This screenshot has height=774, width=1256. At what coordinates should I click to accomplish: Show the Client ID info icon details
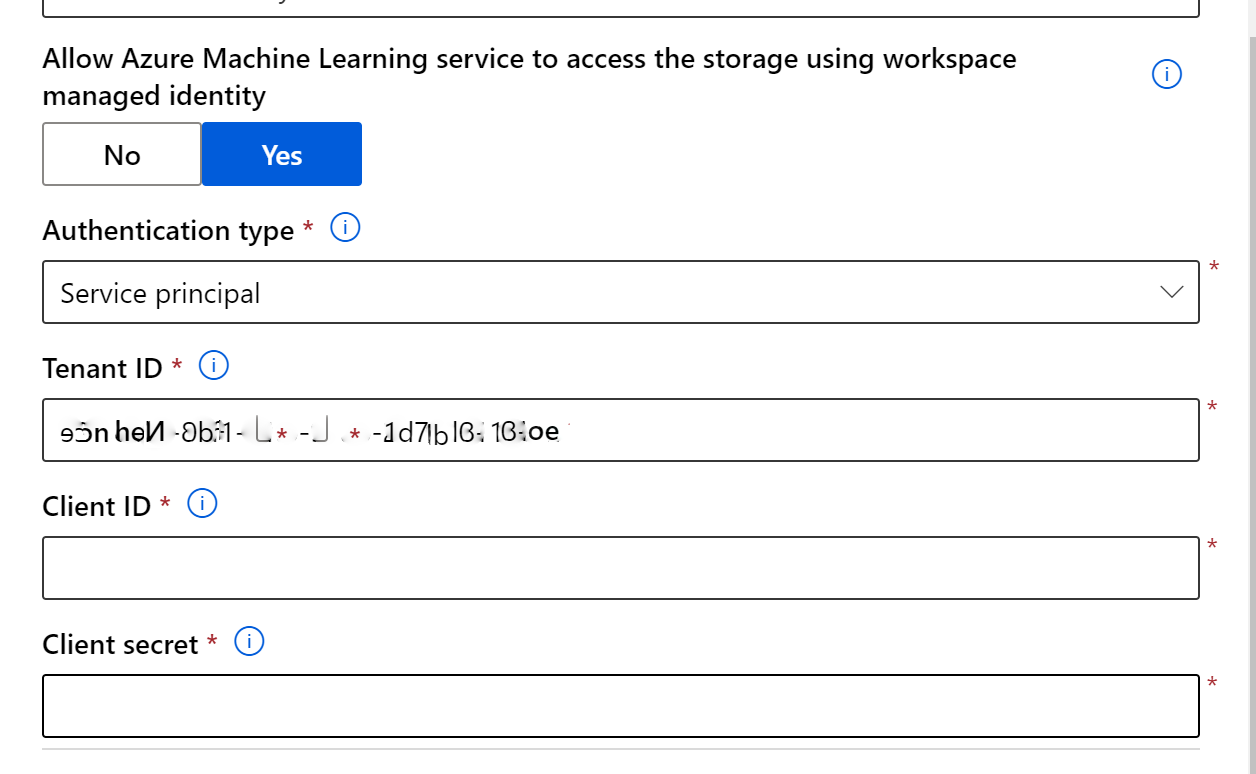[202, 505]
